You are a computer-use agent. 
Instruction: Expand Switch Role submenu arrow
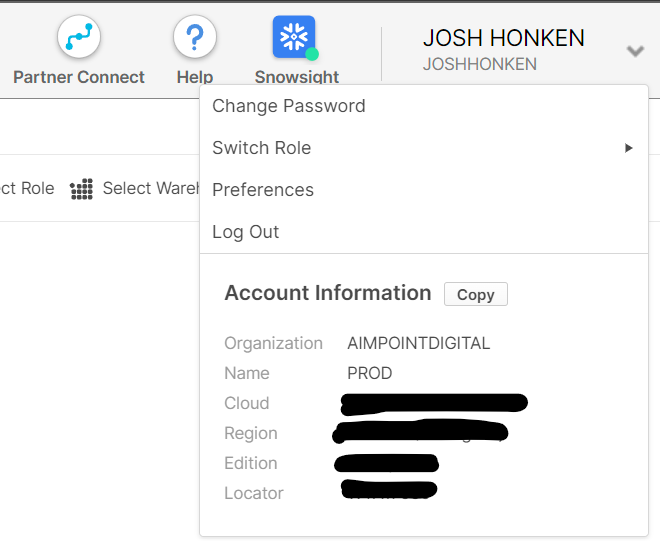pos(628,148)
